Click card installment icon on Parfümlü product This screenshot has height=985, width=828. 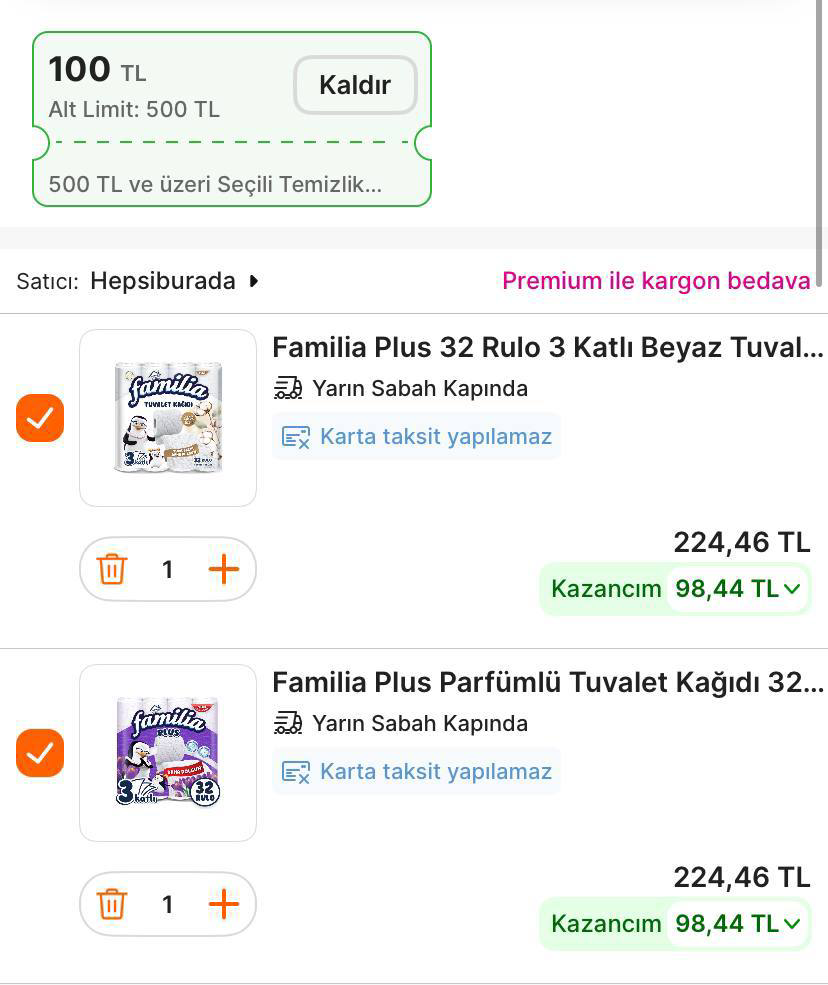click(x=296, y=772)
